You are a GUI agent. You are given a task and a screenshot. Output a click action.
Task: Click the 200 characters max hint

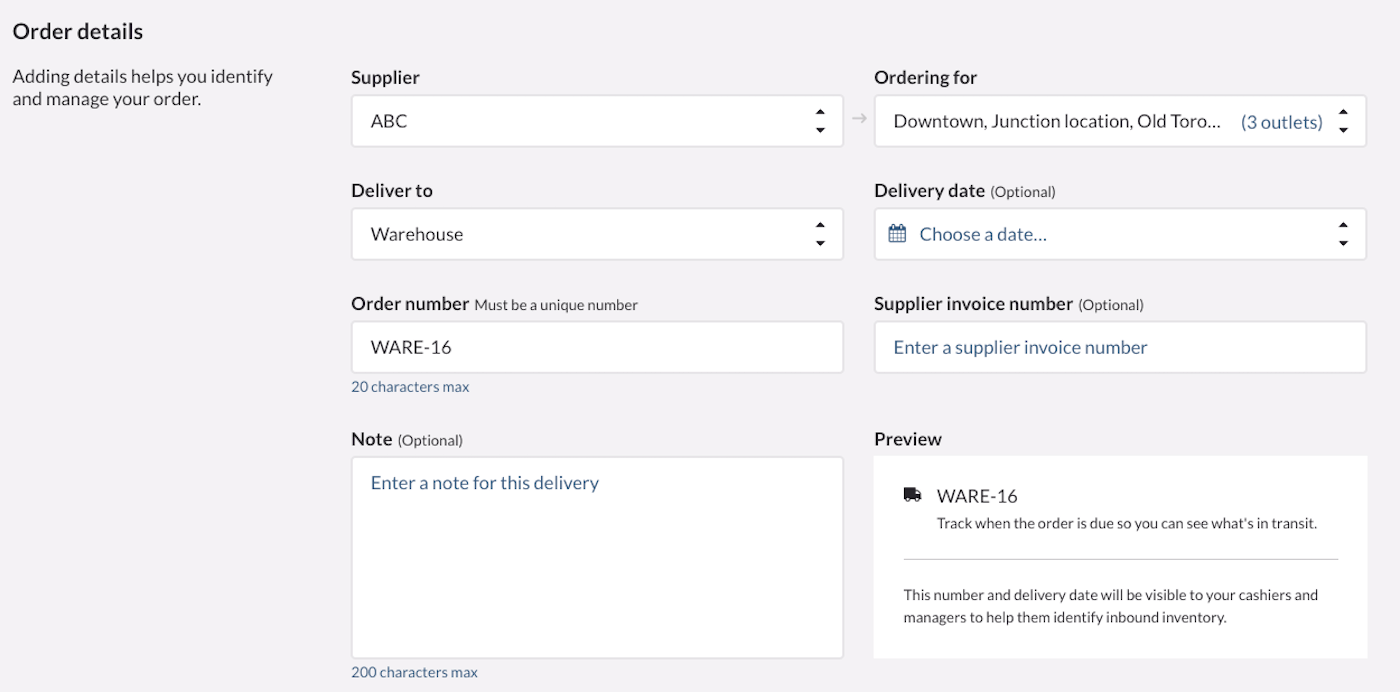414,672
